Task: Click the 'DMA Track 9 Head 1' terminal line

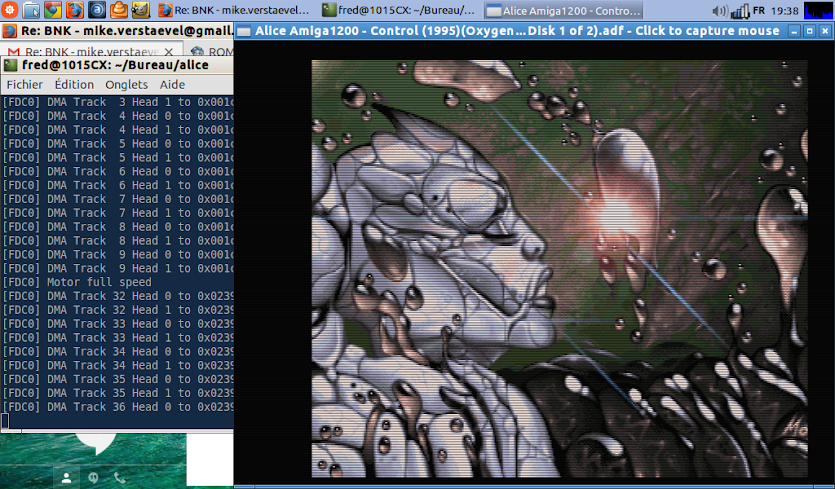Action: click(x=118, y=268)
